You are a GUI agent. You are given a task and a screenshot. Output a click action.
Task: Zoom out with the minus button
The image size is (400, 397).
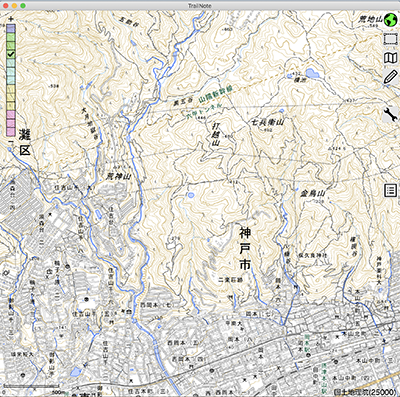(11, 141)
